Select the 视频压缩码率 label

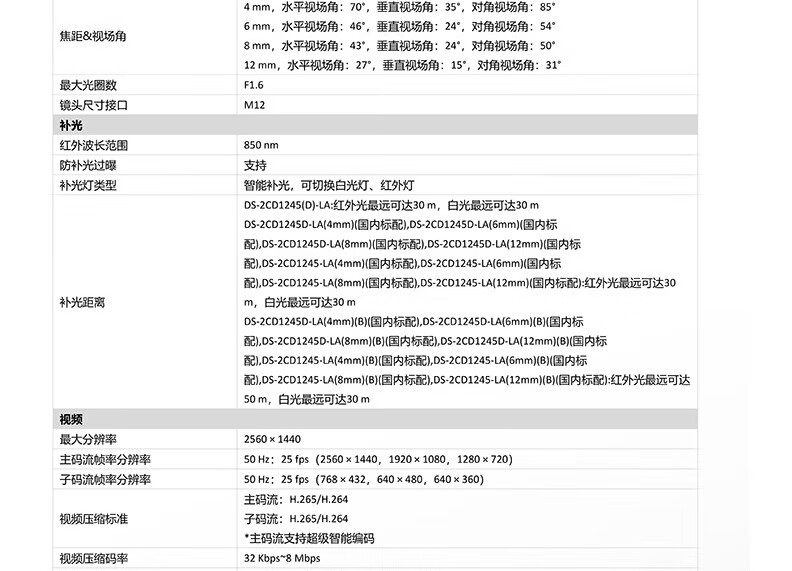(x=94, y=558)
